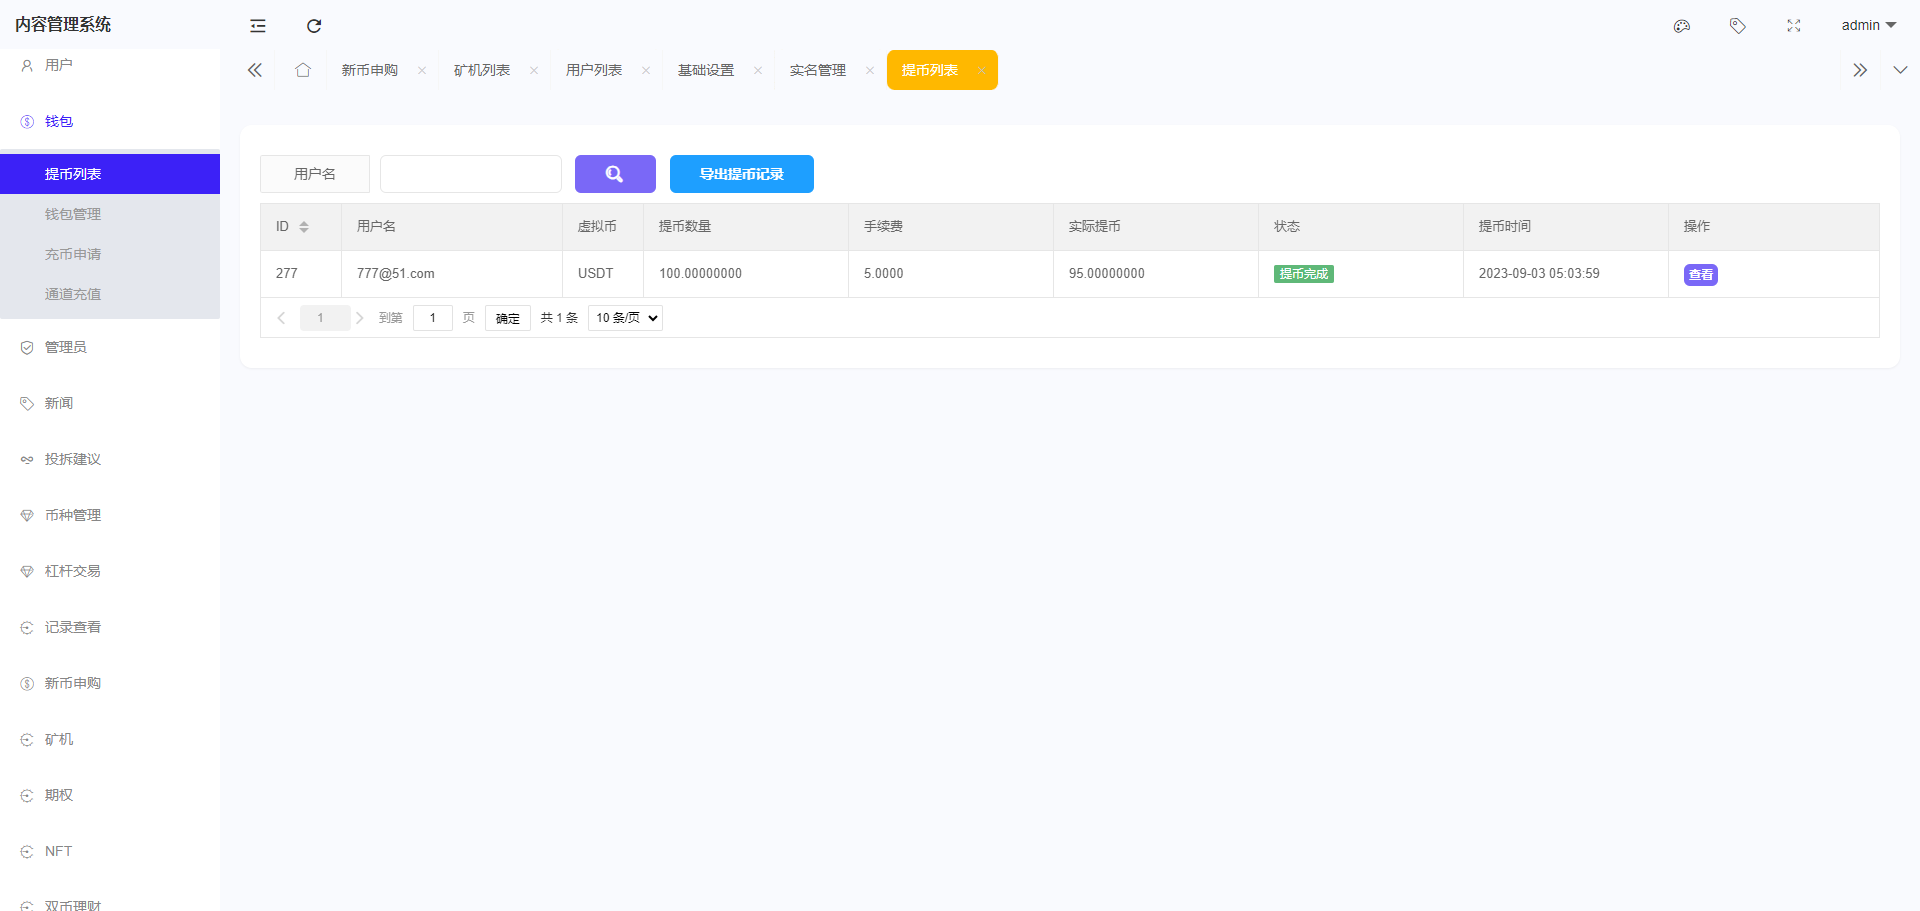The height and width of the screenshot is (911, 1920).
Task: Enter fullscreen mode
Action: (x=1793, y=25)
